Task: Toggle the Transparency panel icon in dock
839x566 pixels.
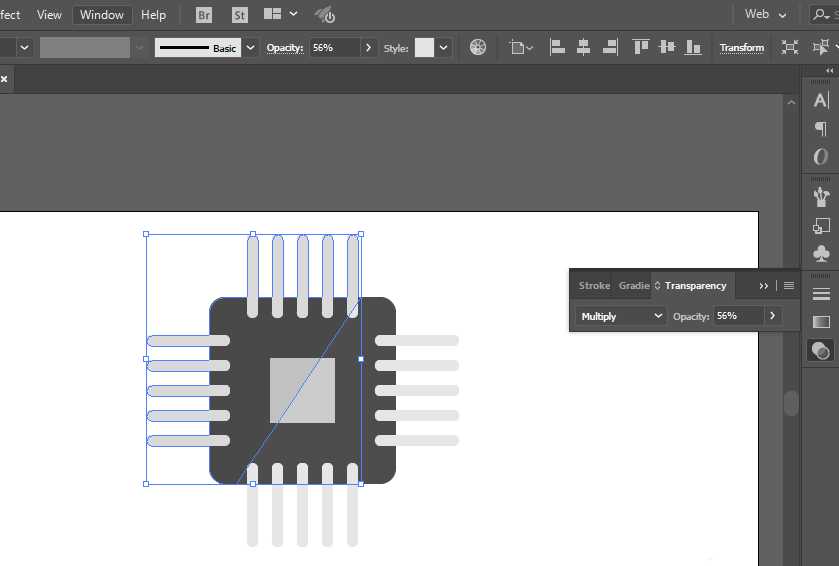Action: click(821, 350)
